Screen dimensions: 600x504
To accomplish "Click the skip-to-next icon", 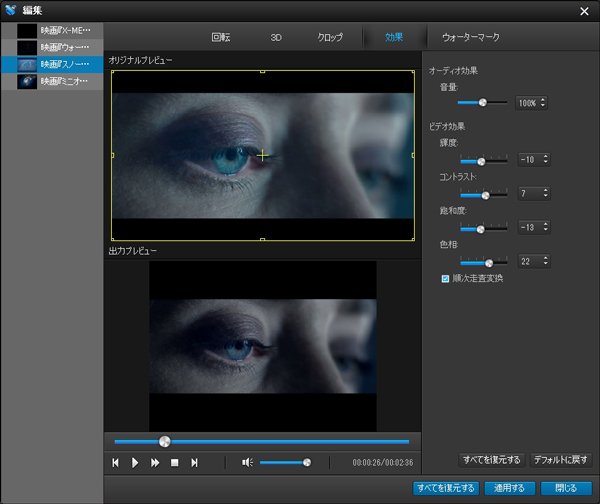I will click(x=194, y=462).
